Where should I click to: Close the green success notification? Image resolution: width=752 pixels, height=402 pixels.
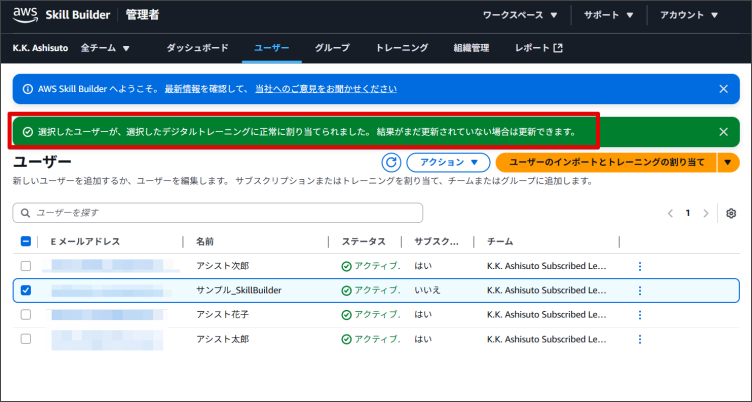[x=723, y=131]
